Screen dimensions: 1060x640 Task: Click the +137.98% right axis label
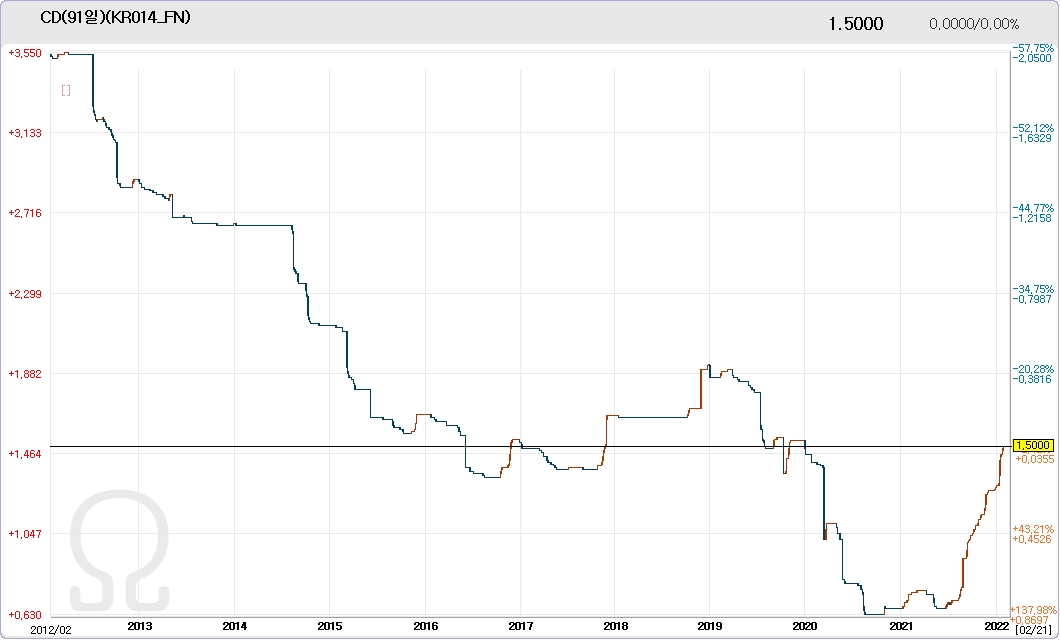click(x=1036, y=609)
